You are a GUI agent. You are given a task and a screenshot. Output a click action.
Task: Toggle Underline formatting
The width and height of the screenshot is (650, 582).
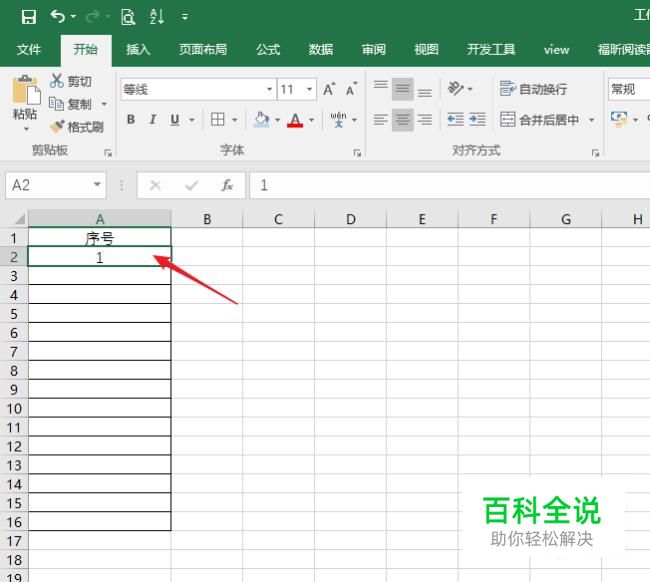175,119
